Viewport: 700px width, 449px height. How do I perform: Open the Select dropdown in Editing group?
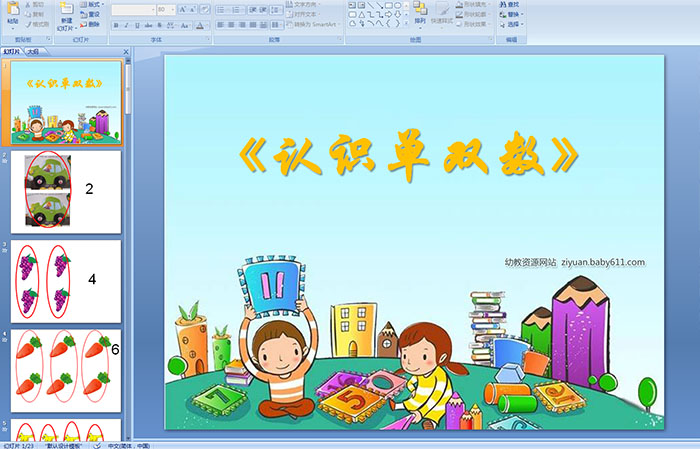click(512, 24)
